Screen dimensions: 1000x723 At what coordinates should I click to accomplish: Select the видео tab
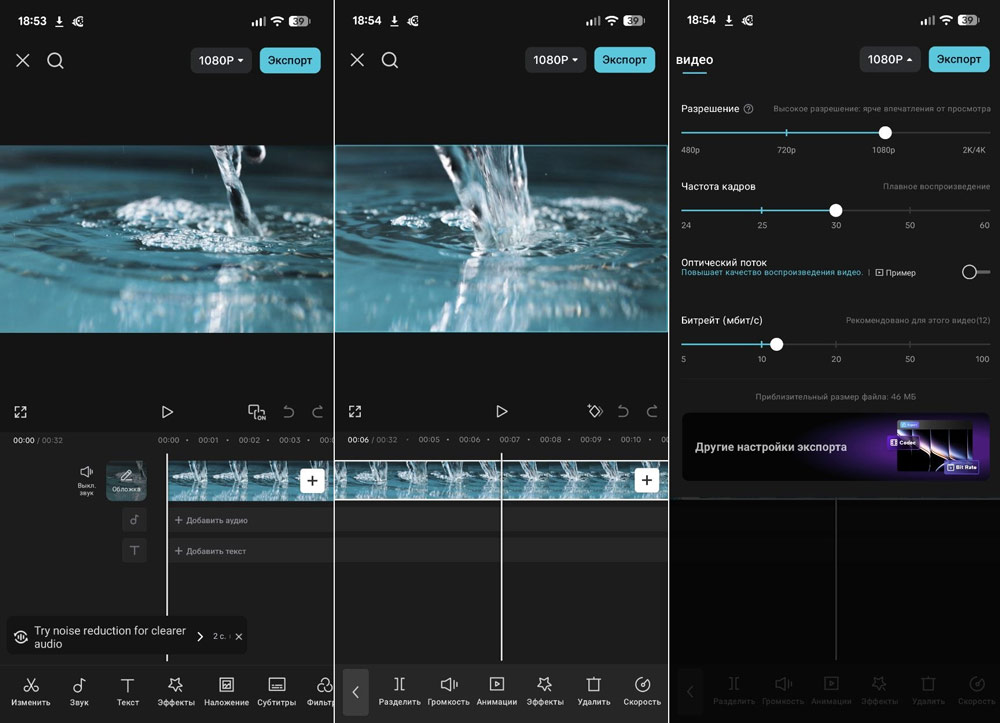coord(695,60)
